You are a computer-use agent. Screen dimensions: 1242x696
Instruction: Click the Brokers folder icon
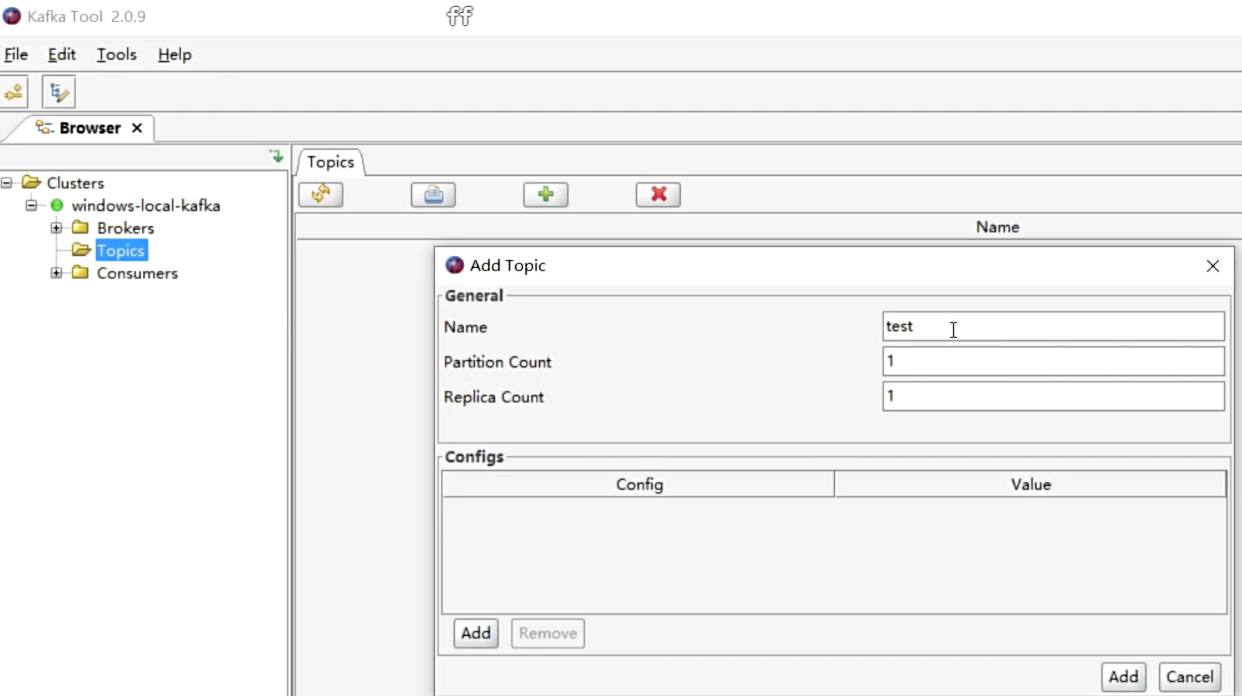tap(80, 228)
